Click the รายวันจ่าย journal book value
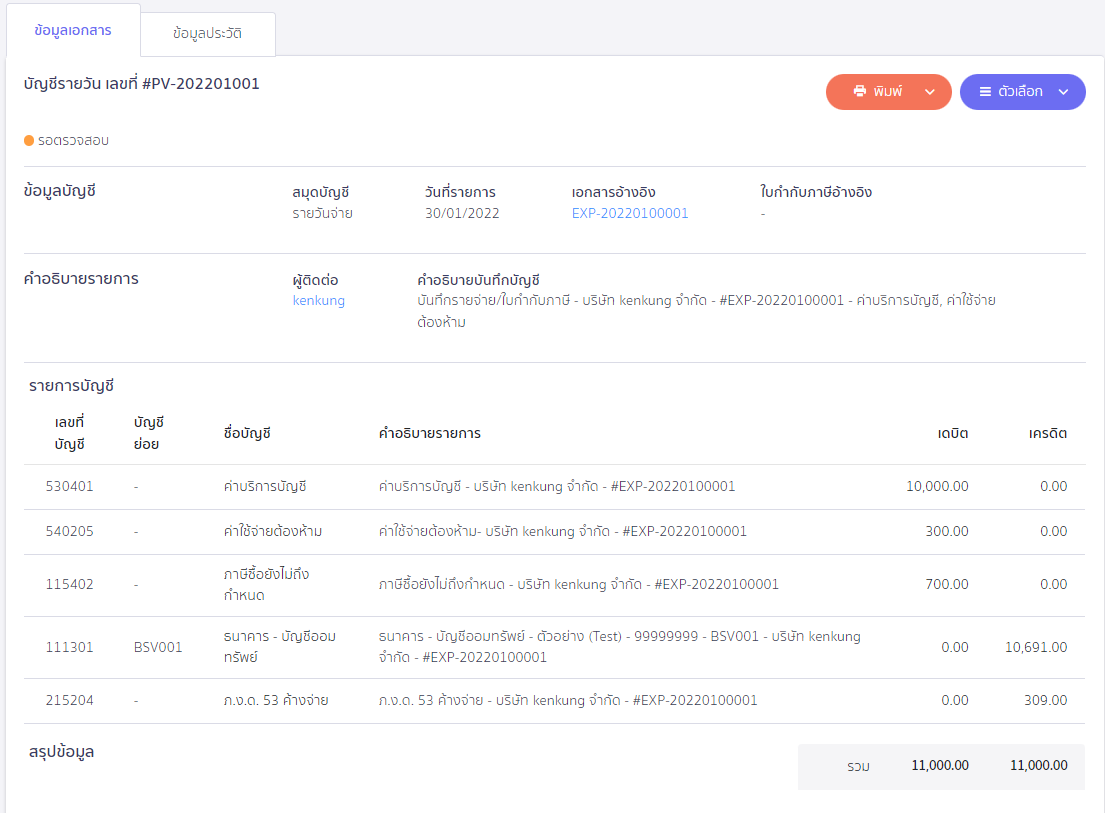The height and width of the screenshot is (813, 1105). [x=323, y=213]
